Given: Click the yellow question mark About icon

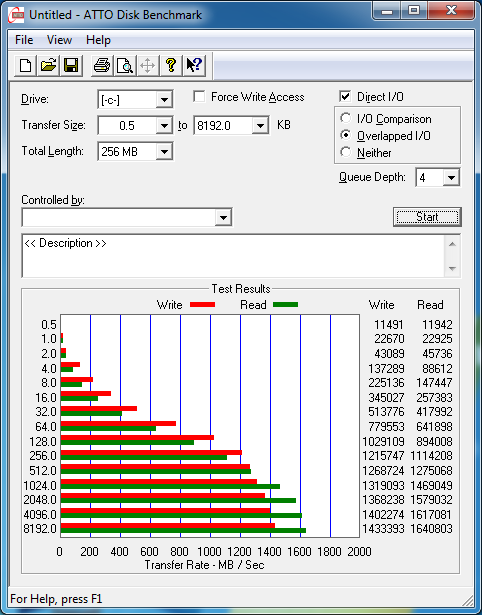Looking at the screenshot, I should 171,66.
